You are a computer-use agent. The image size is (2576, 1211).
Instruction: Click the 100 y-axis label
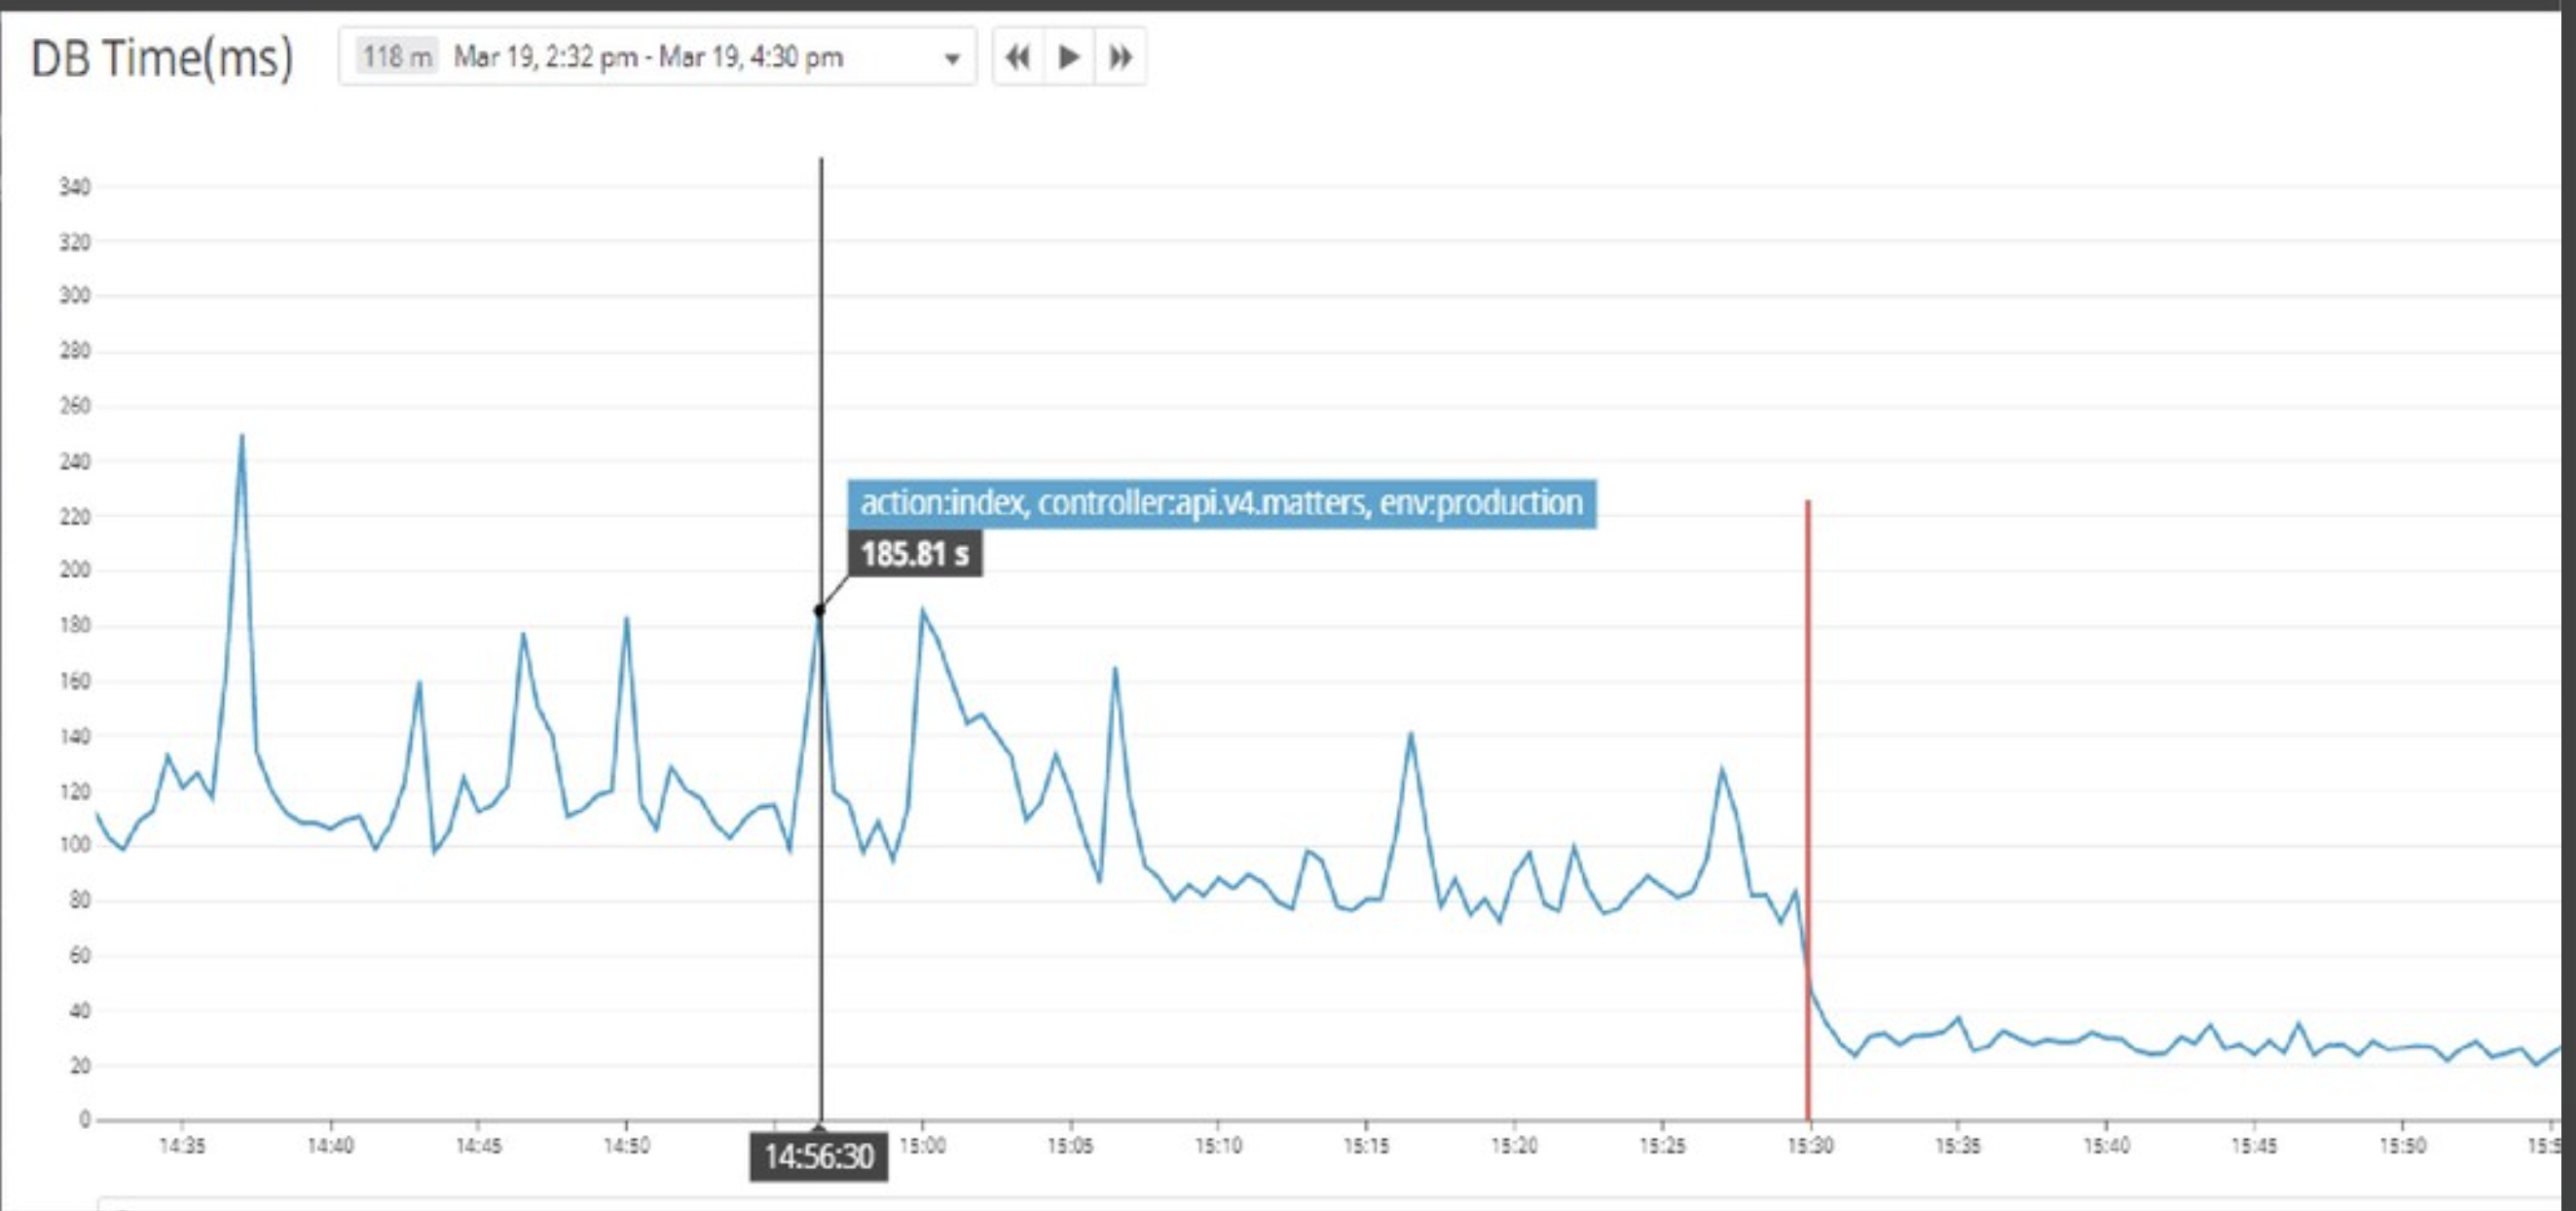coord(75,845)
